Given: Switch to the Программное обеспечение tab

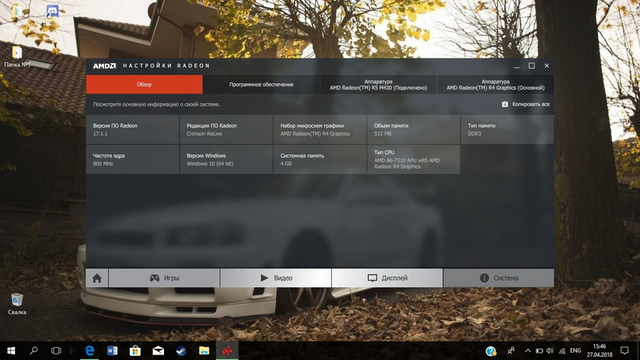Looking at the screenshot, I should point(261,84).
